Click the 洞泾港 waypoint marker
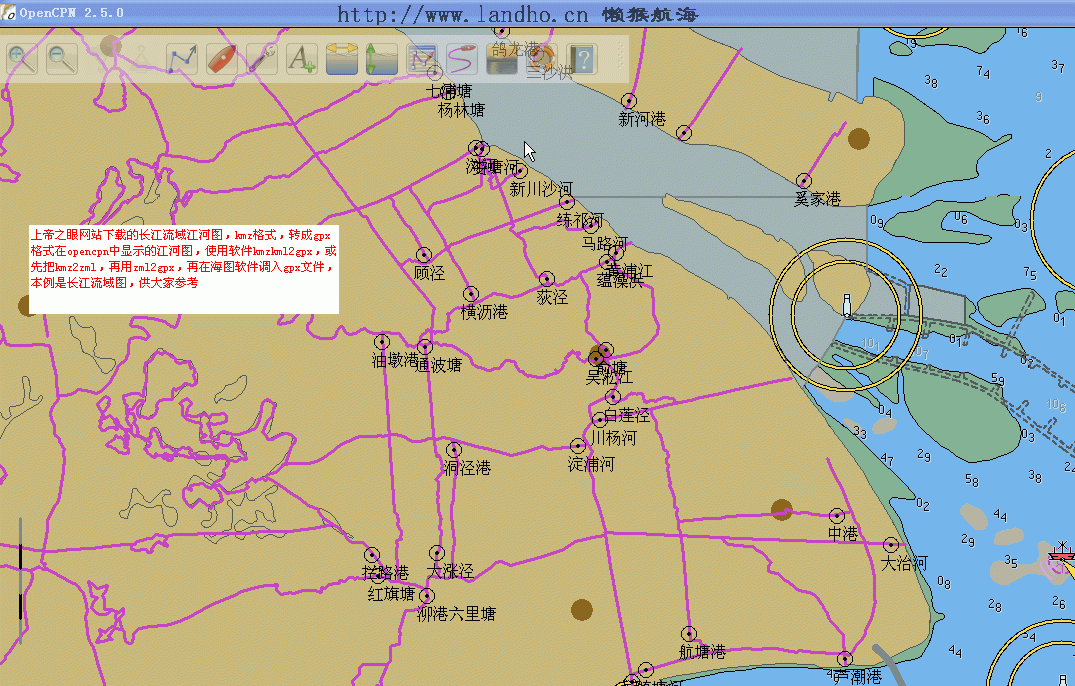1075x686 pixels. pos(453,450)
